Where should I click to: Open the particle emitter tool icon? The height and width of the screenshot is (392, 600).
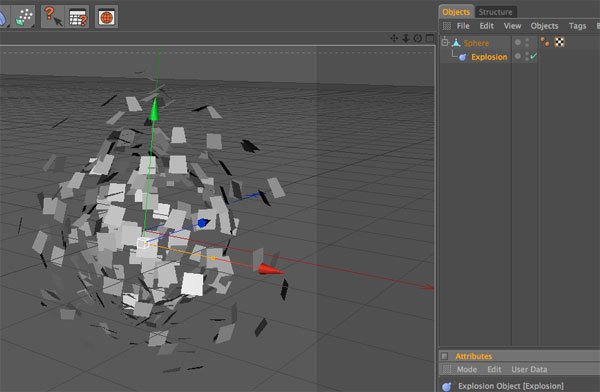click(x=24, y=16)
